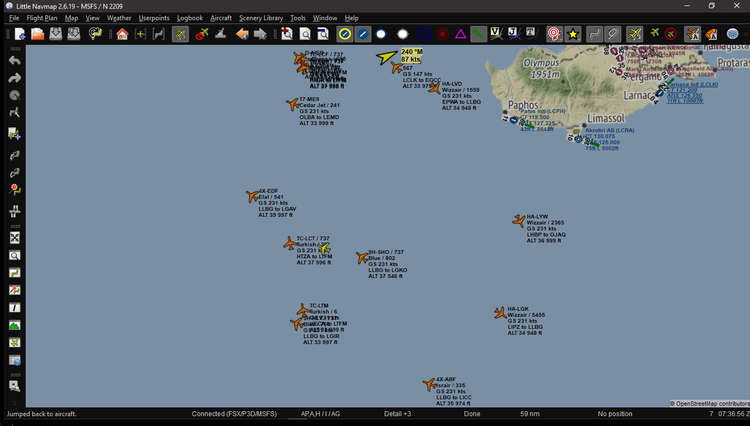Toggle airspaces target icon
Screen dimensions: 750x426
tap(554, 34)
